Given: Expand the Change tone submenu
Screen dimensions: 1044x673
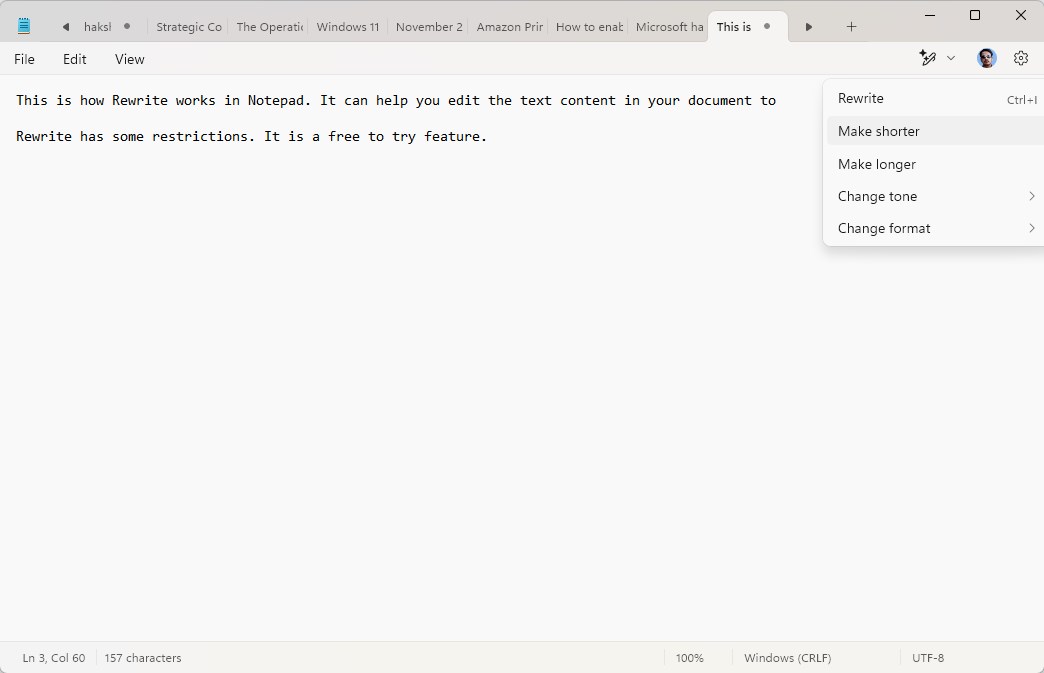Looking at the screenshot, I should [935, 196].
